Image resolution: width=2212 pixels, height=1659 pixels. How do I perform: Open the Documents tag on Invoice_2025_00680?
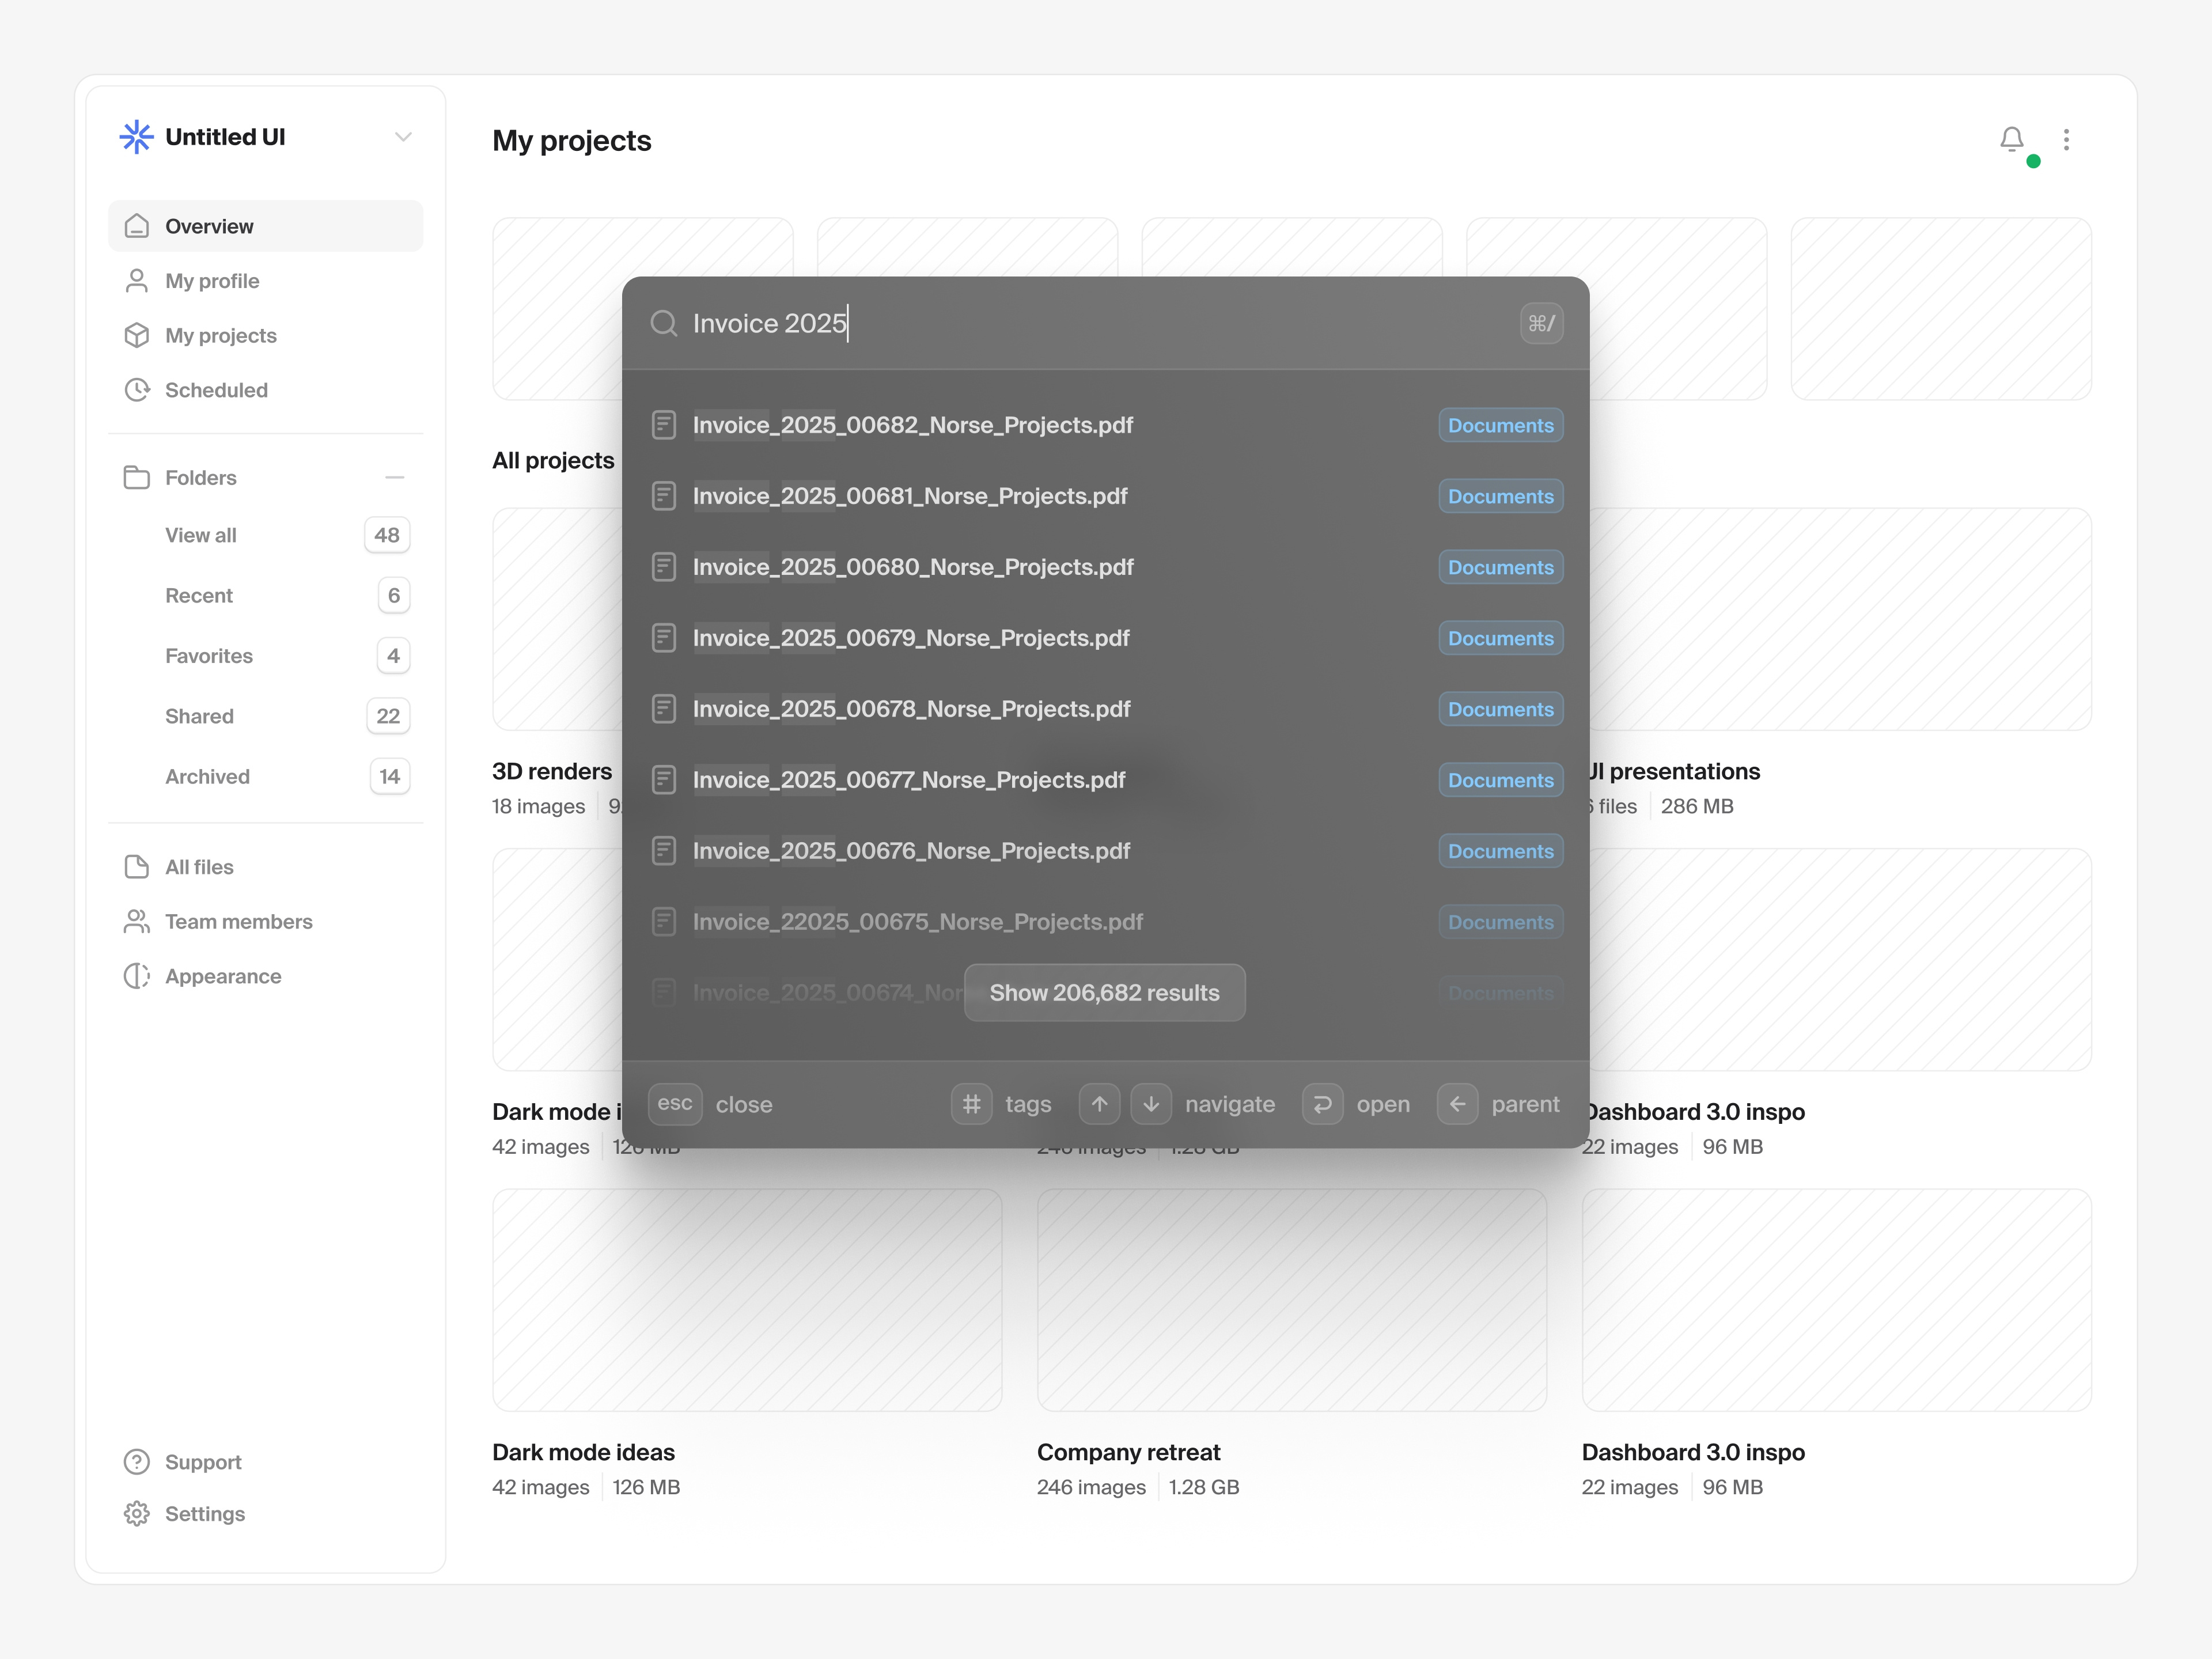coord(1500,567)
